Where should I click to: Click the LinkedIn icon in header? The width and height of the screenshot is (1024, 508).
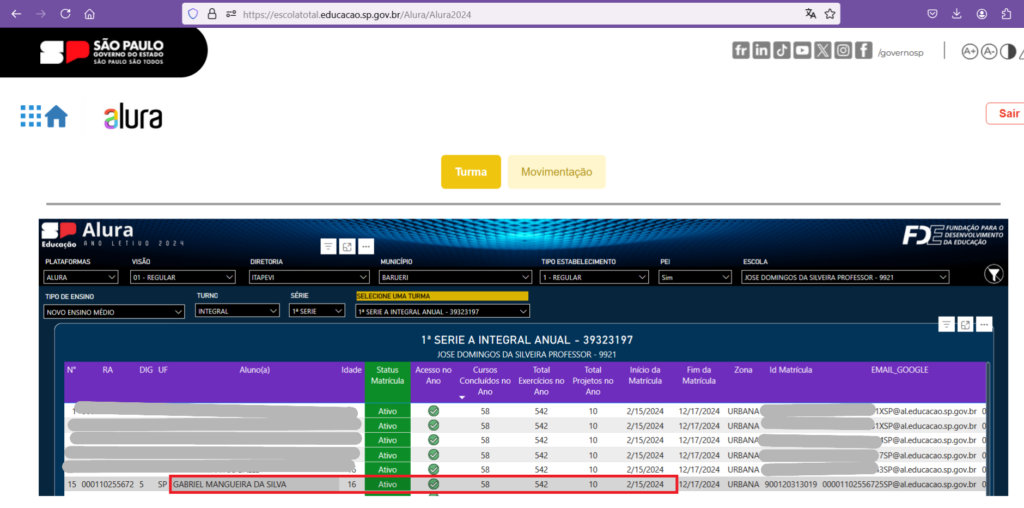[761, 51]
